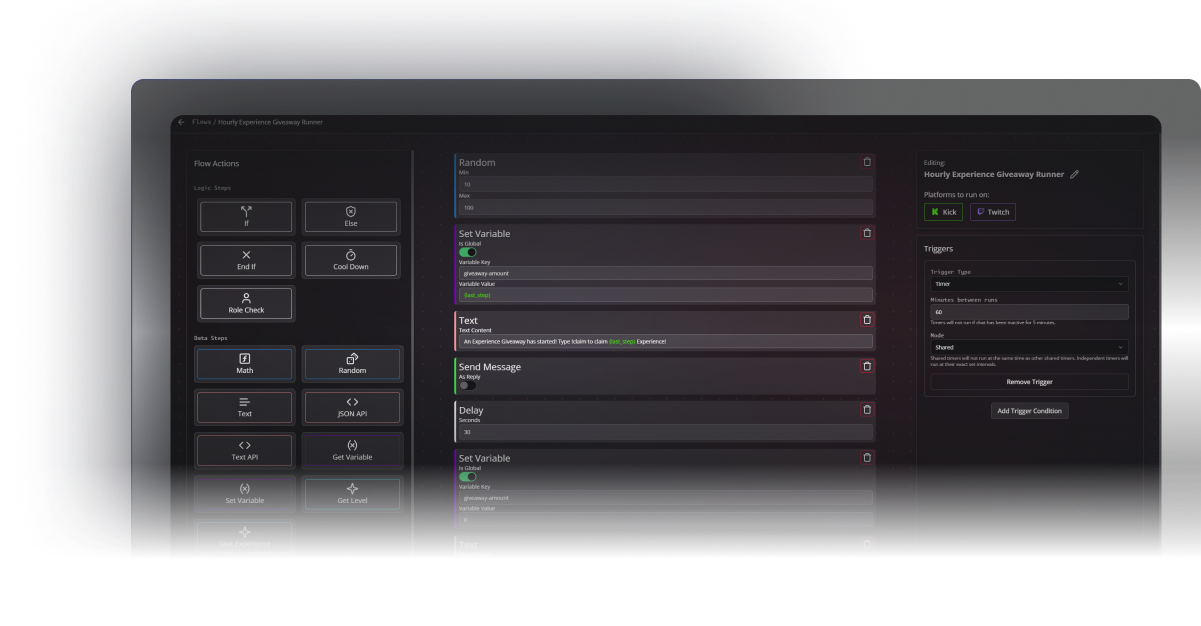The image size is (1201, 626).
Task: Select the Role Check step
Action: (x=245, y=302)
